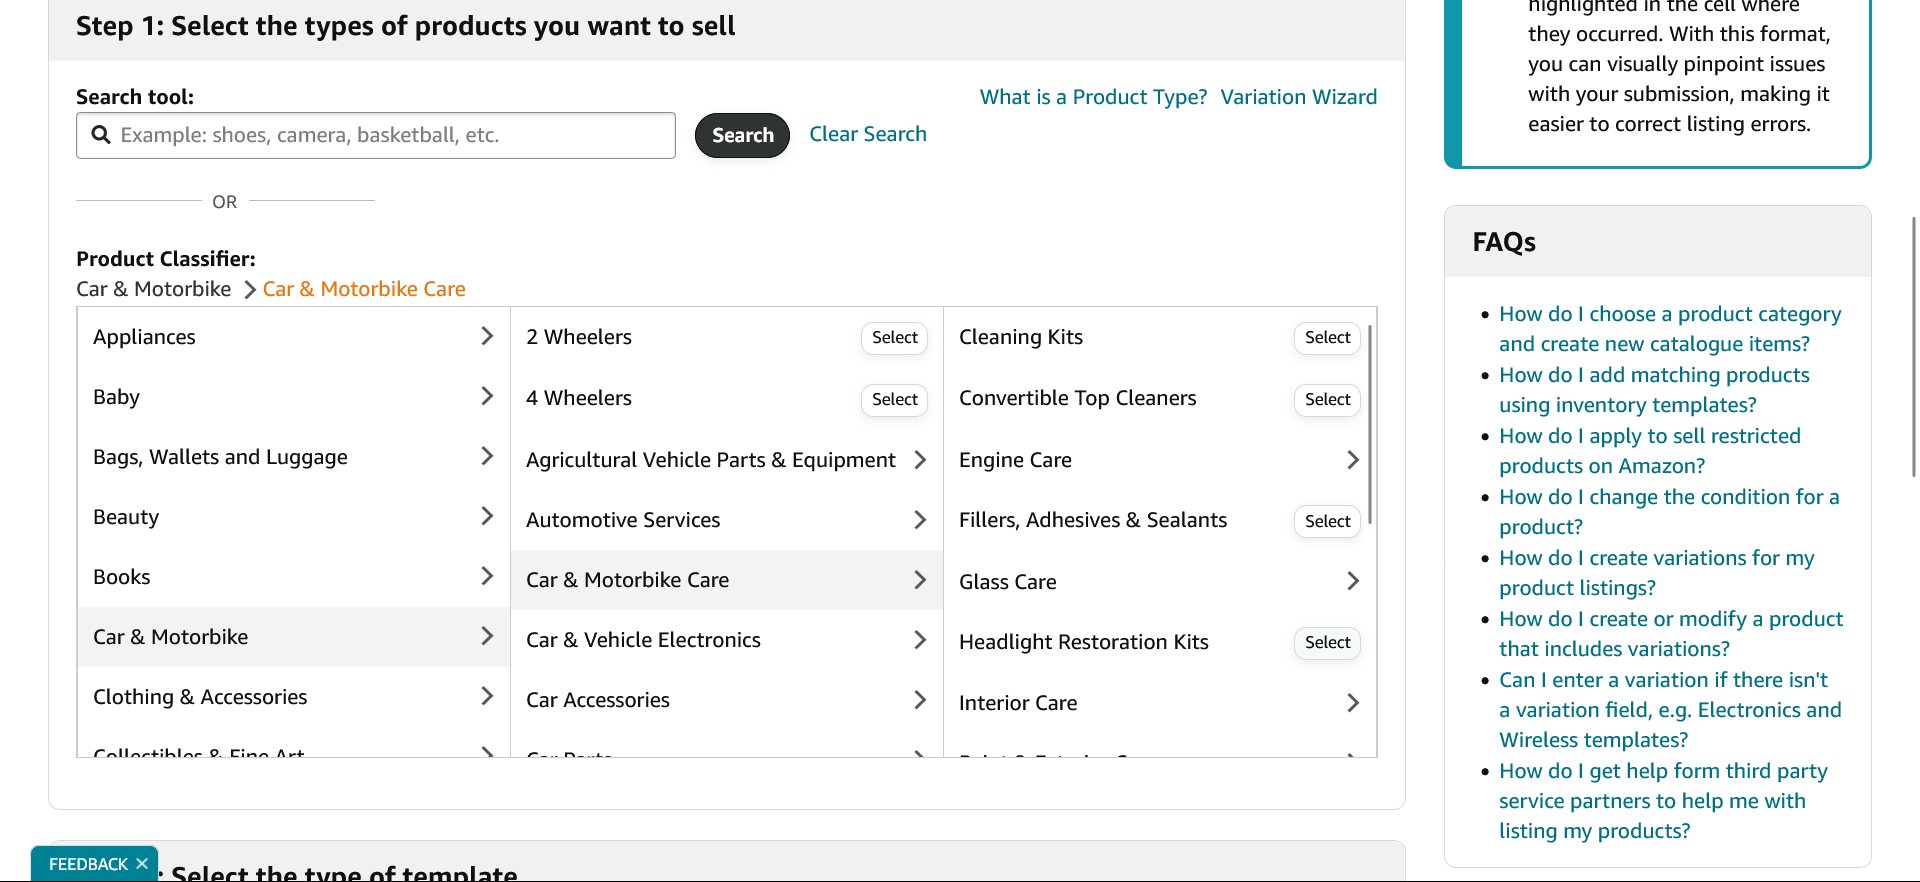Expand Car Accessories chevron
The width and height of the screenshot is (1920, 882).
click(920, 700)
